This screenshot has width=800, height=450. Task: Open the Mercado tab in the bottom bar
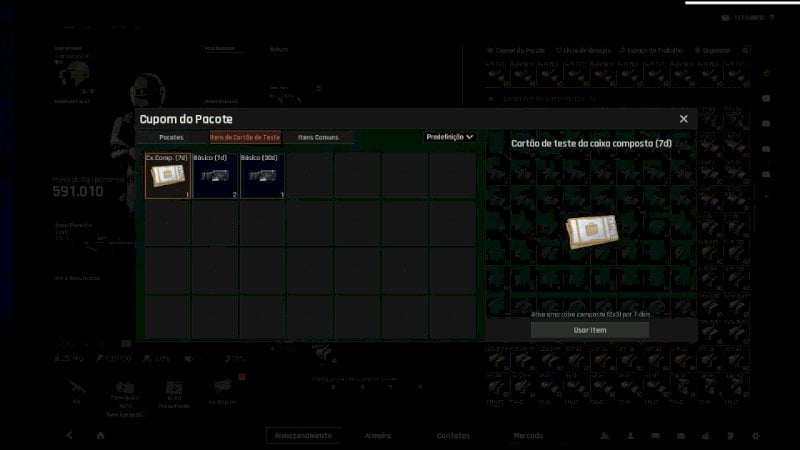(x=528, y=436)
